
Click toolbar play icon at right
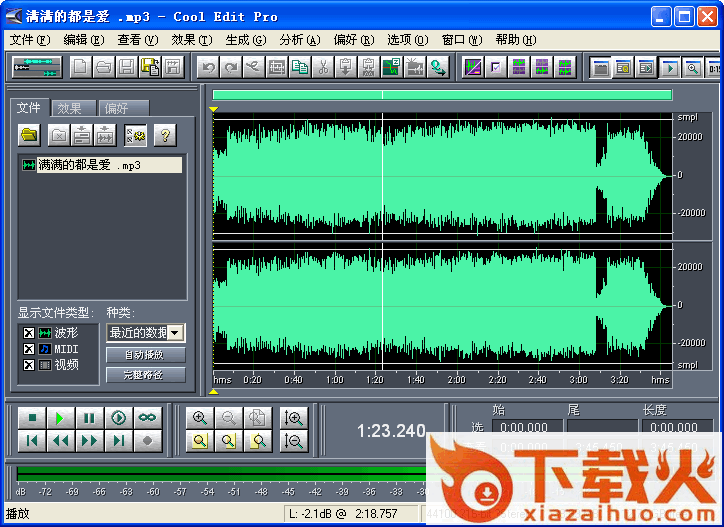coord(670,68)
